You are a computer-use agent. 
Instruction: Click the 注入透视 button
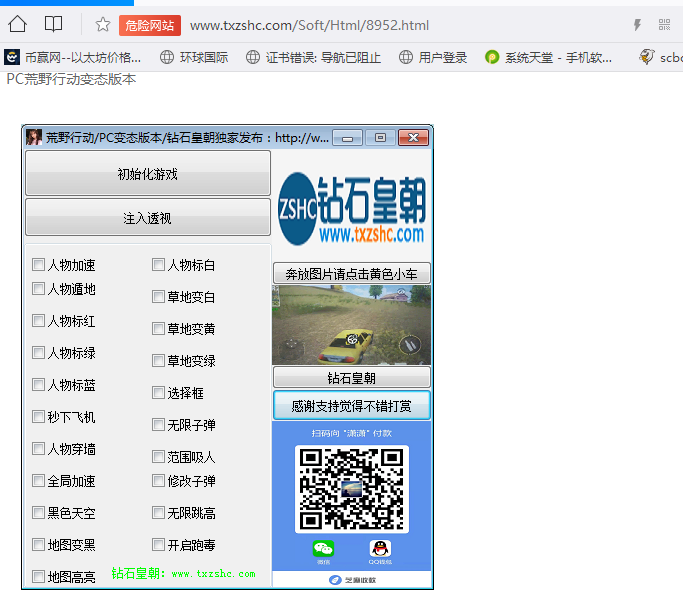point(148,217)
